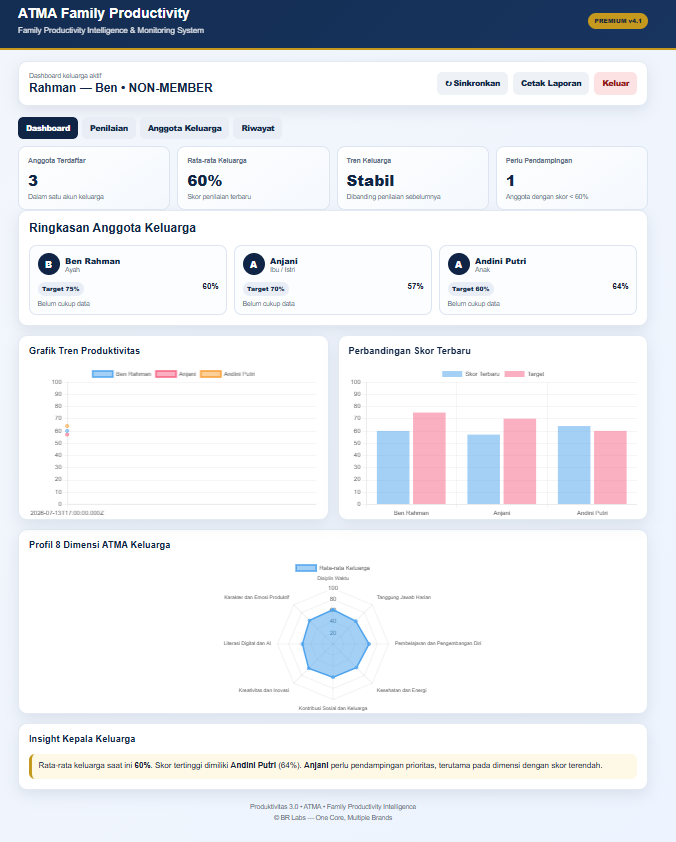Click Ben Rahman's avatar circle B

(48, 264)
